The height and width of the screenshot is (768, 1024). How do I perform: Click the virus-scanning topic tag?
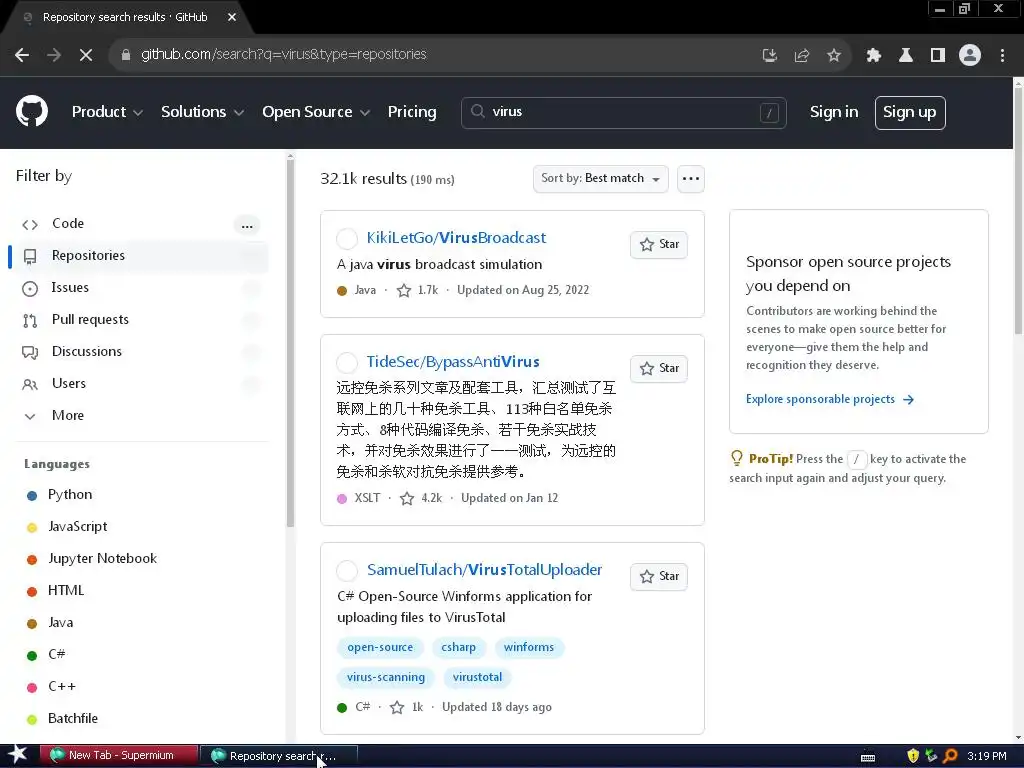(x=386, y=677)
